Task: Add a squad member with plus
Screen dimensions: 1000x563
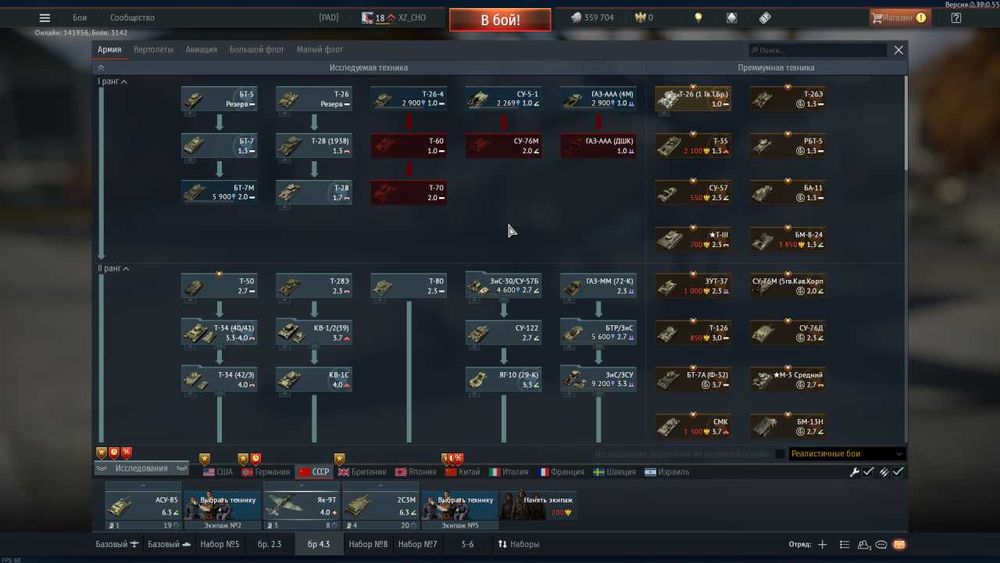Action: pos(823,545)
